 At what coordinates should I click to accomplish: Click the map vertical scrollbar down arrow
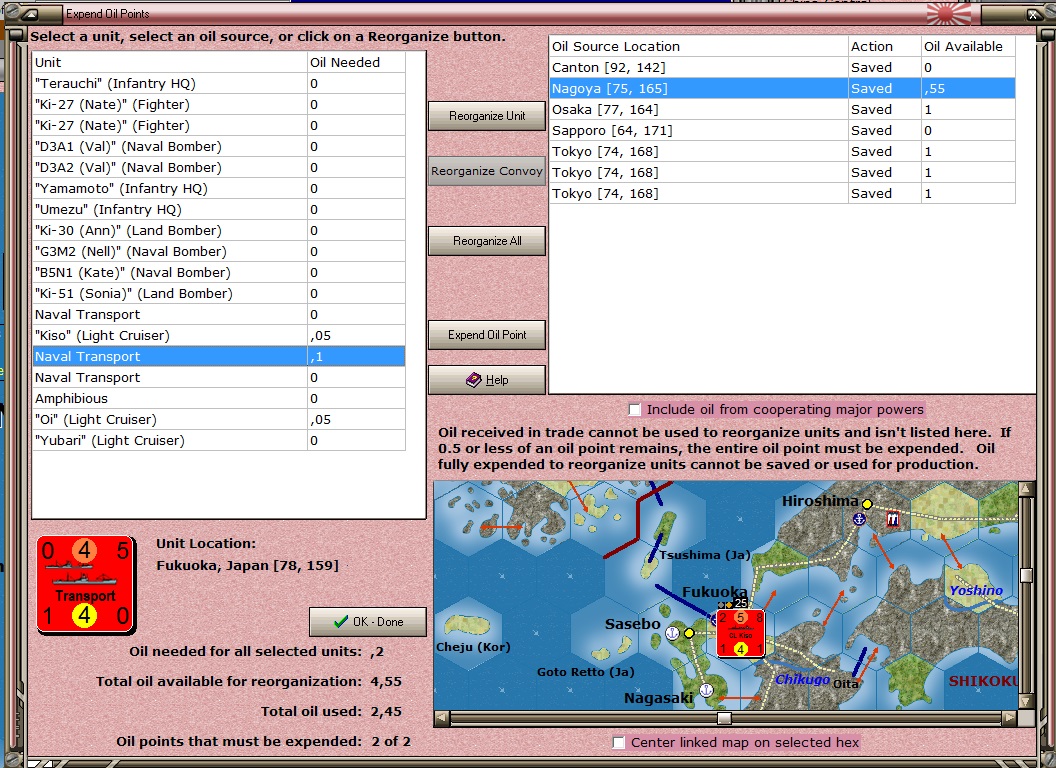pyautogui.click(x=1026, y=700)
